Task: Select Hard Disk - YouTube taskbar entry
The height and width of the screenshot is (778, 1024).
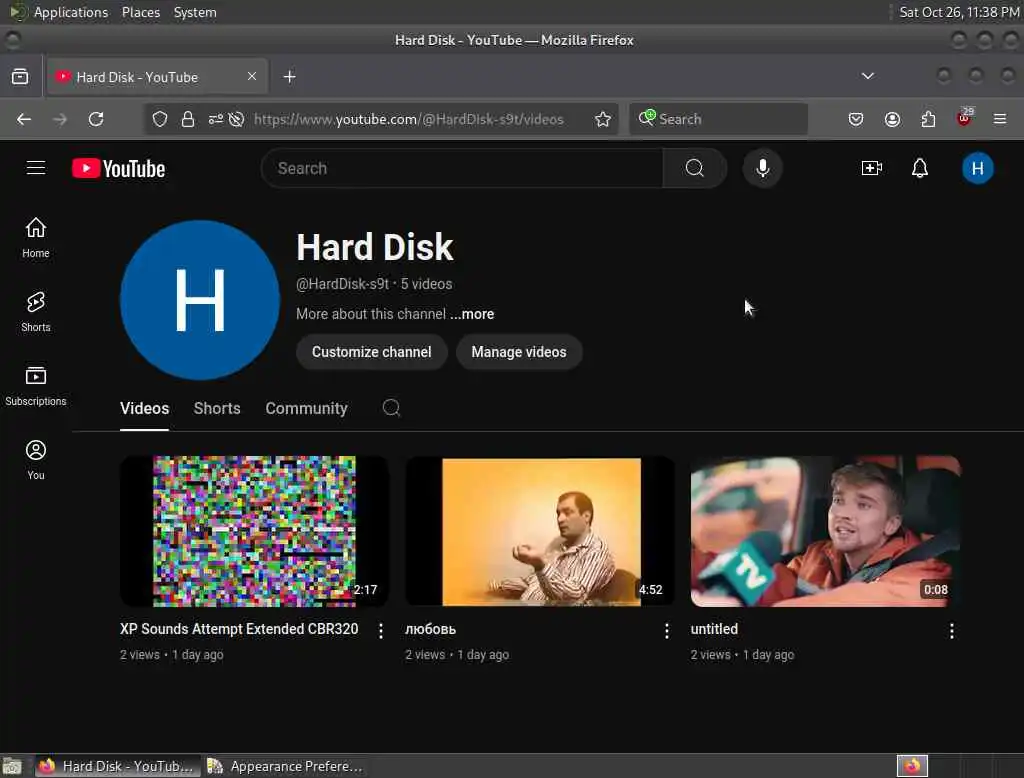Action: (117, 766)
